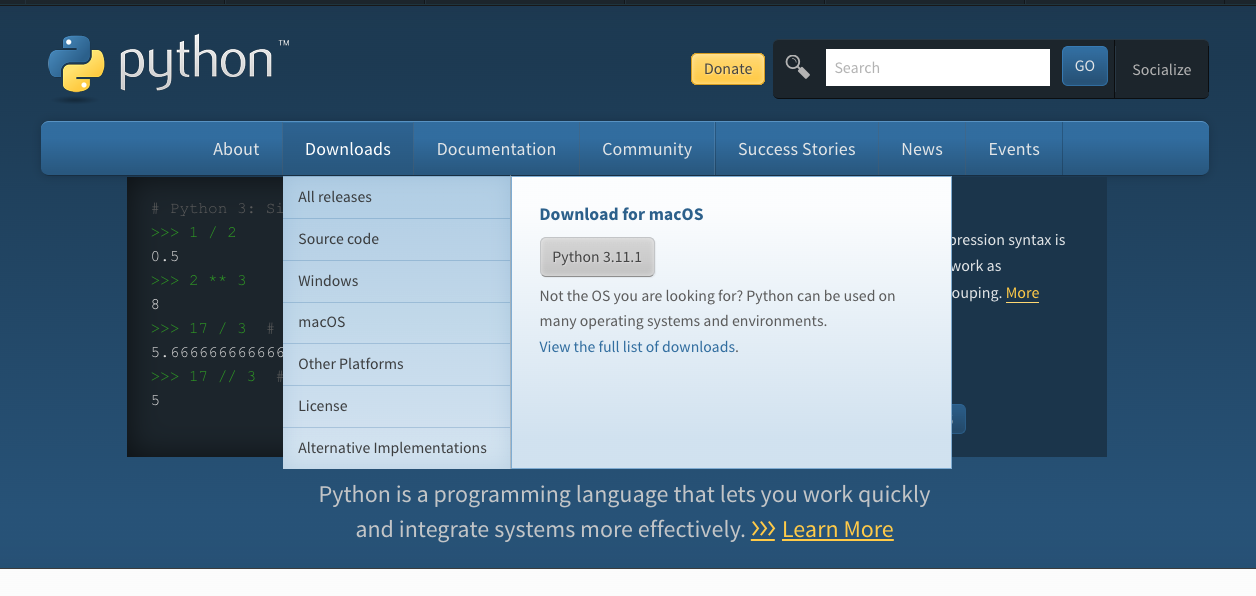The height and width of the screenshot is (596, 1256).
Task: Click the '>>> 1 / 2' code line
Action: [x=194, y=232]
